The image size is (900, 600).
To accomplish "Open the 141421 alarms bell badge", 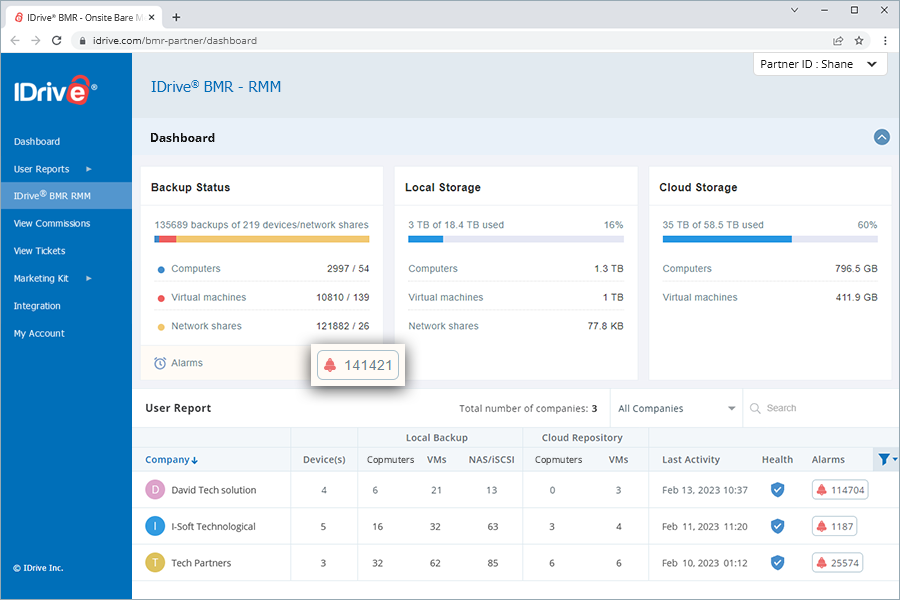I will pos(358,365).
